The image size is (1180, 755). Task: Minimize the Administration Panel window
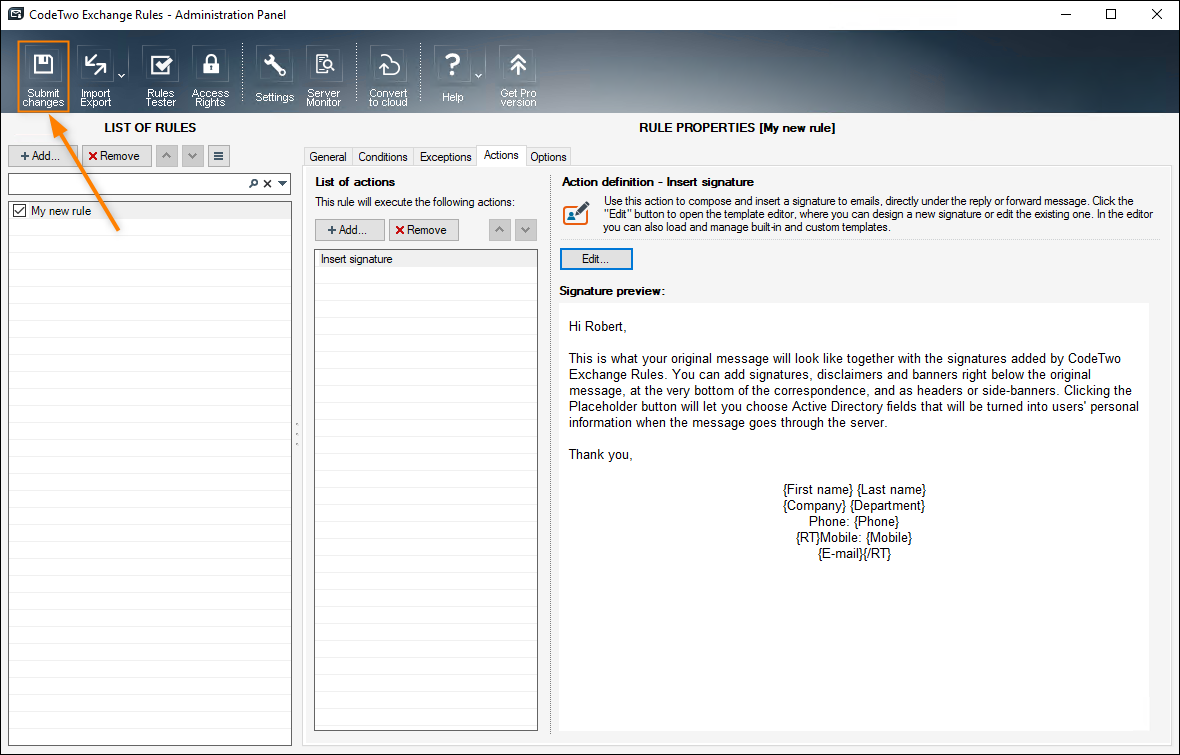point(1066,14)
